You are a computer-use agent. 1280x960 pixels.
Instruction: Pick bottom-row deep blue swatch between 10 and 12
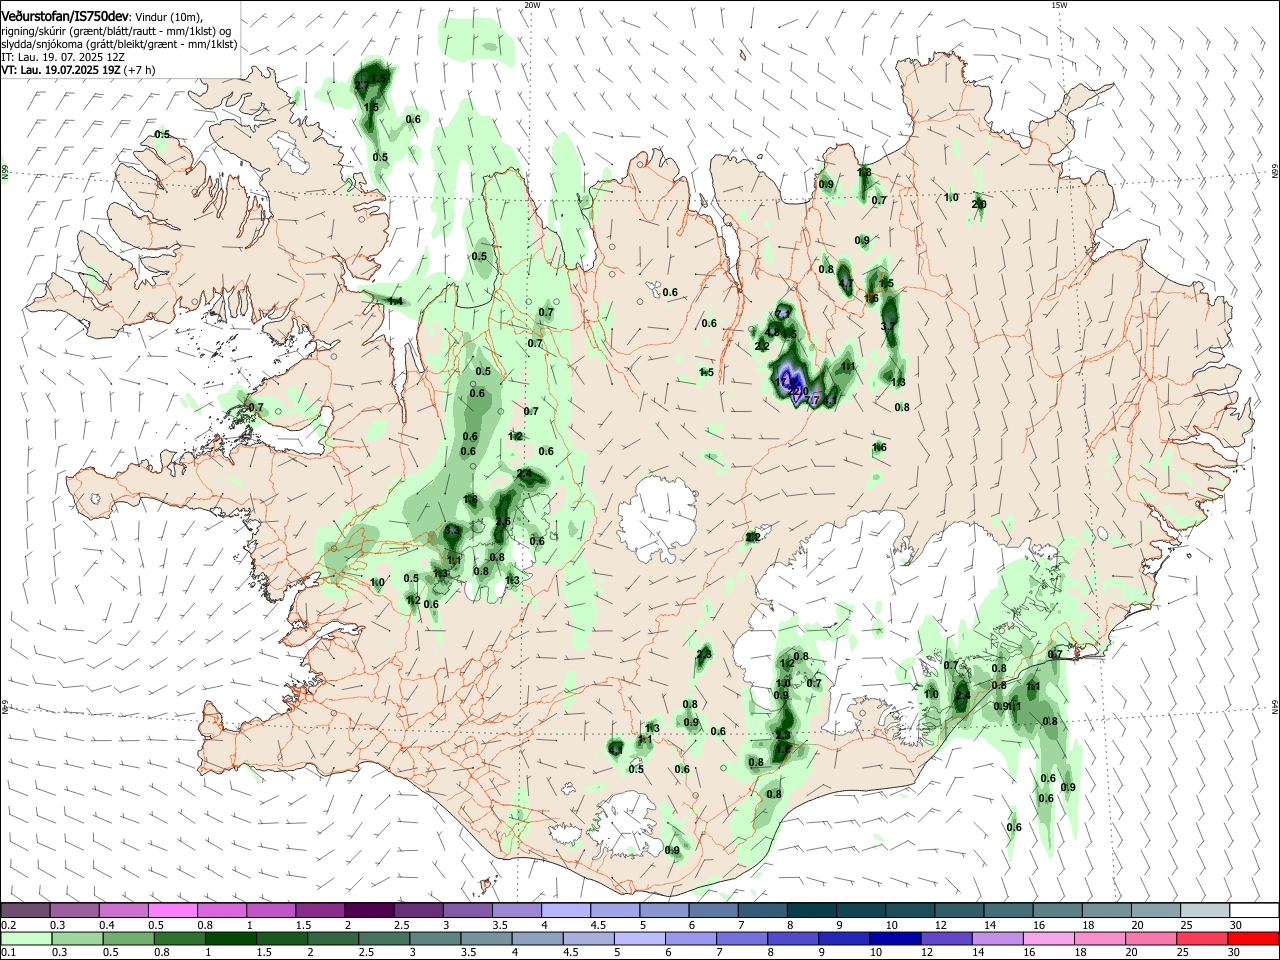[894, 938]
